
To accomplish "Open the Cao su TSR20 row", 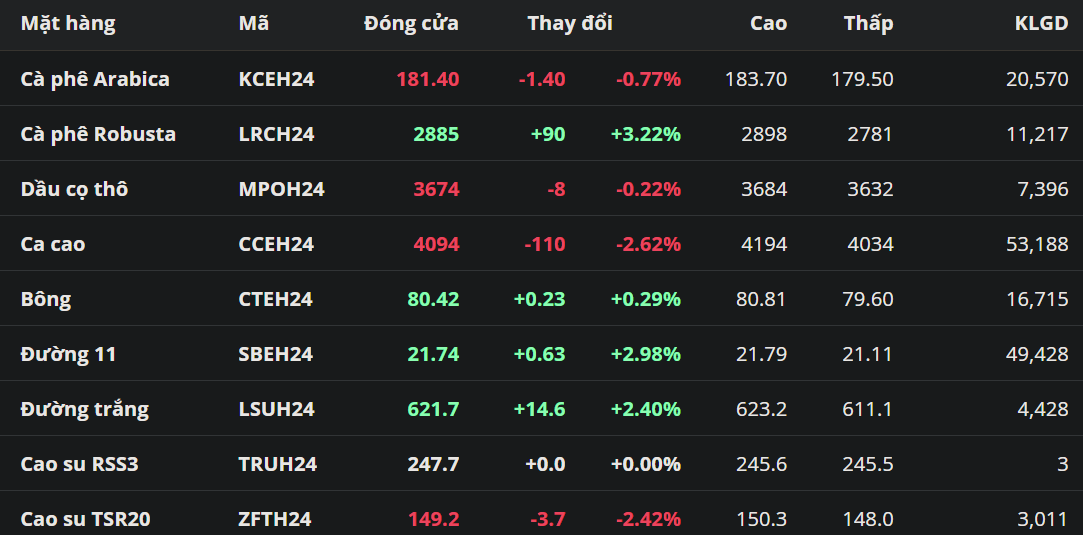I will (x=86, y=519).
